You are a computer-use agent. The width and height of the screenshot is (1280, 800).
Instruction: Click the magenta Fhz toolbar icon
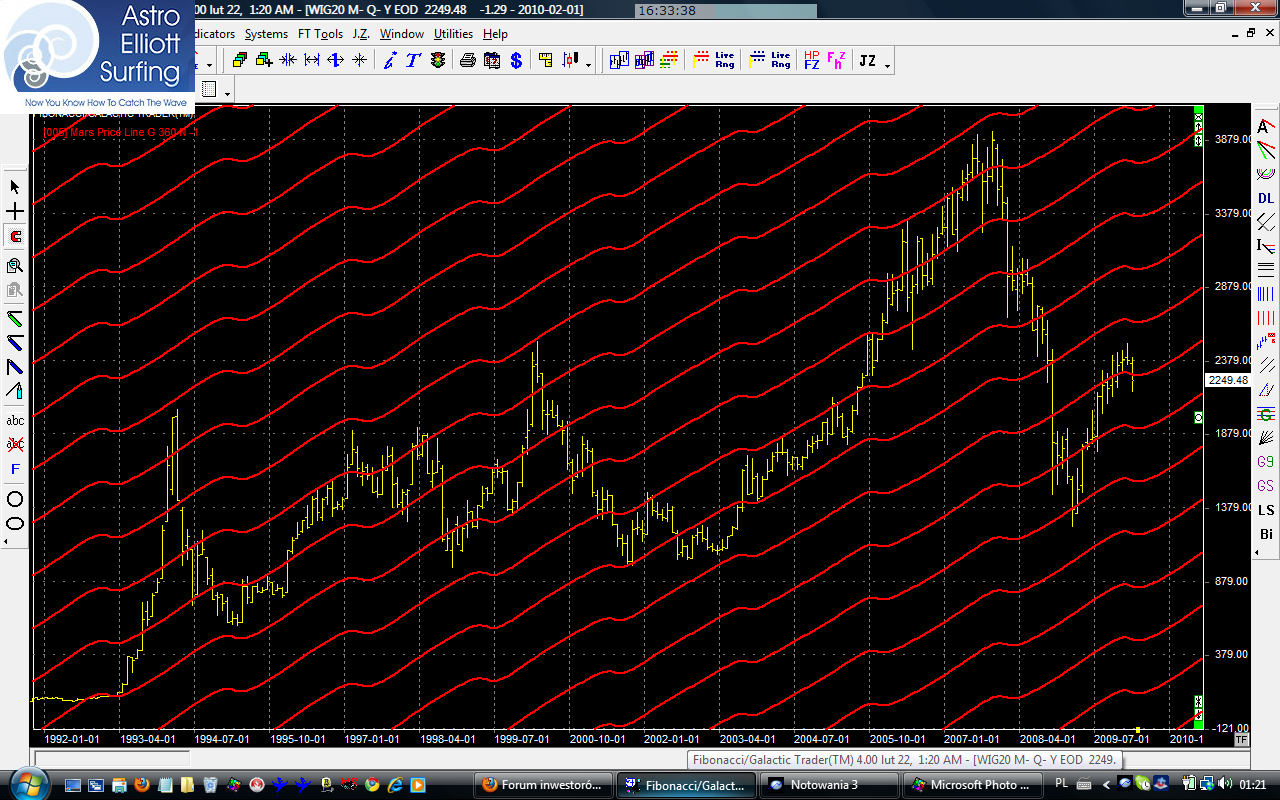click(835, 60)
